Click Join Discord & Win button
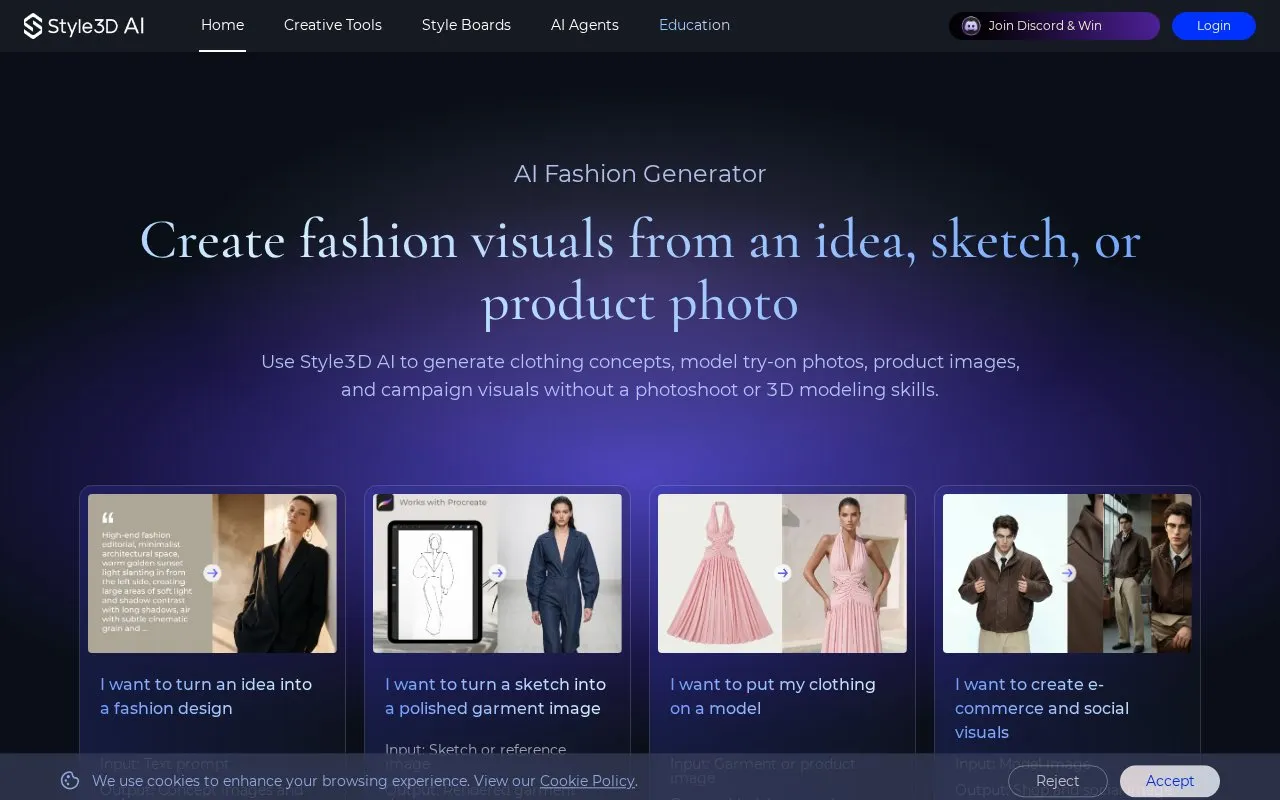The width and height of the screenshot is (1280, 800). point(1054,26)
